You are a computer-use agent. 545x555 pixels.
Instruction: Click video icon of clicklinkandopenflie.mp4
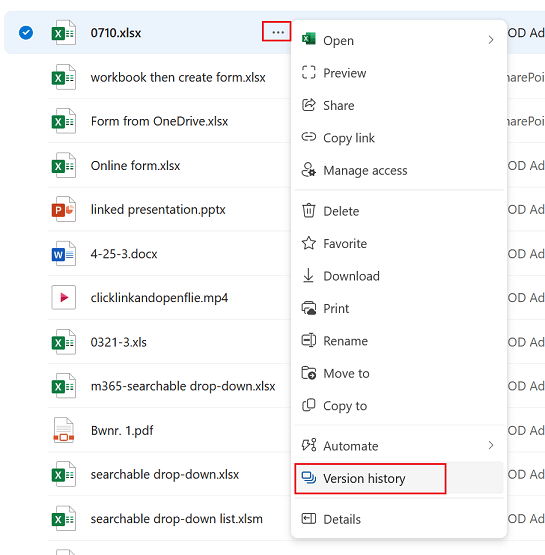(x=64, y=298)
